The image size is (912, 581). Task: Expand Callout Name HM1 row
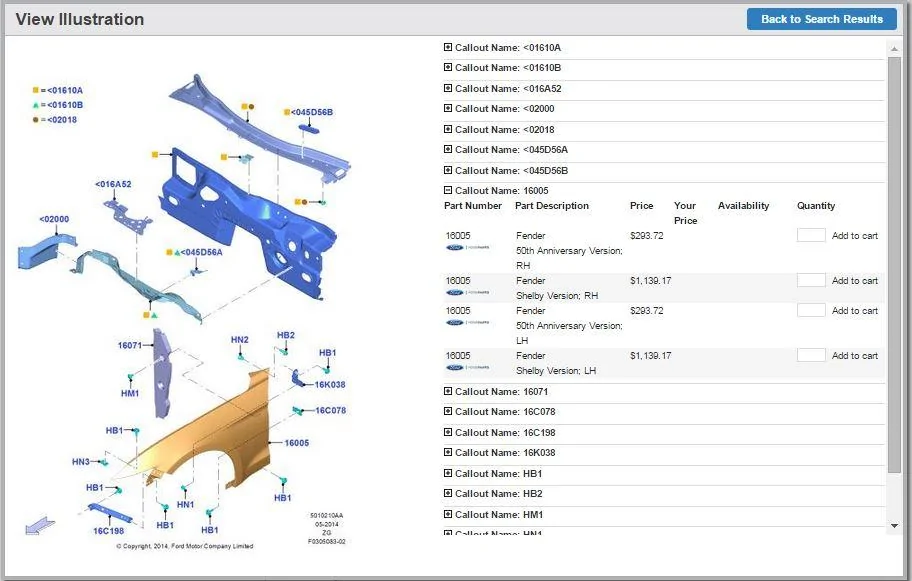tap(448, 514)
